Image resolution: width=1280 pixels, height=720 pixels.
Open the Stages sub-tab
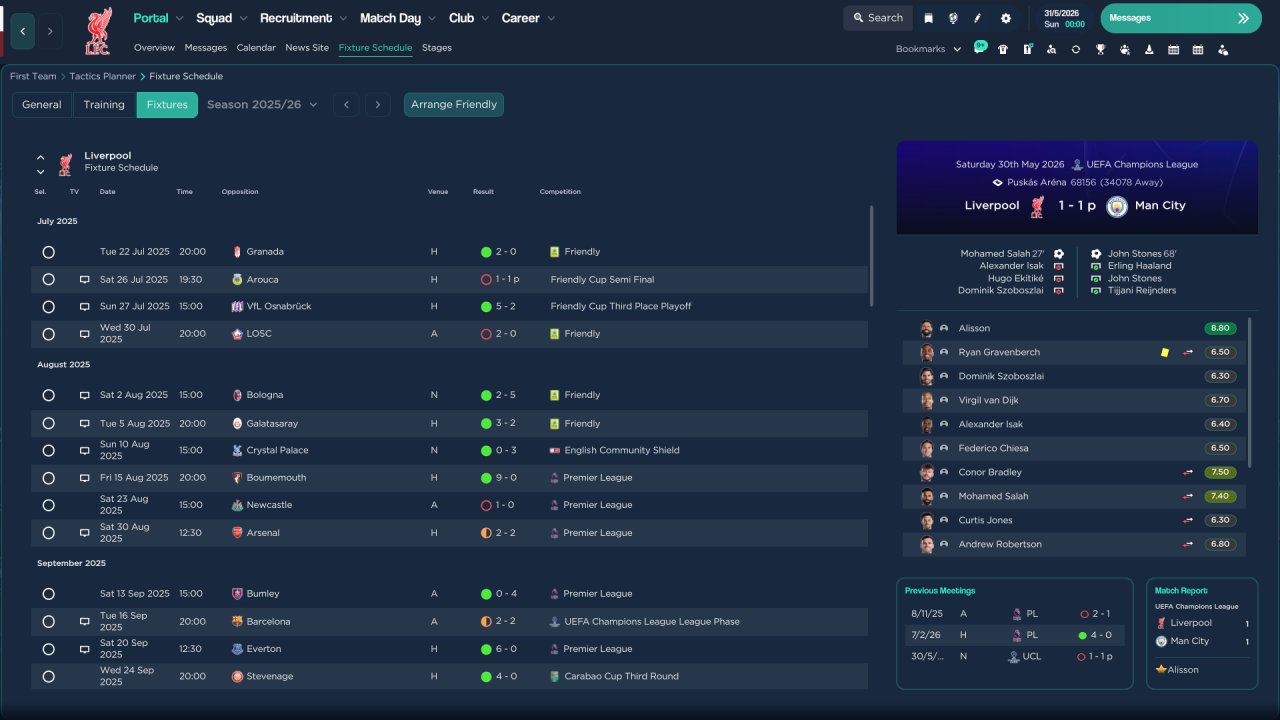437,48
